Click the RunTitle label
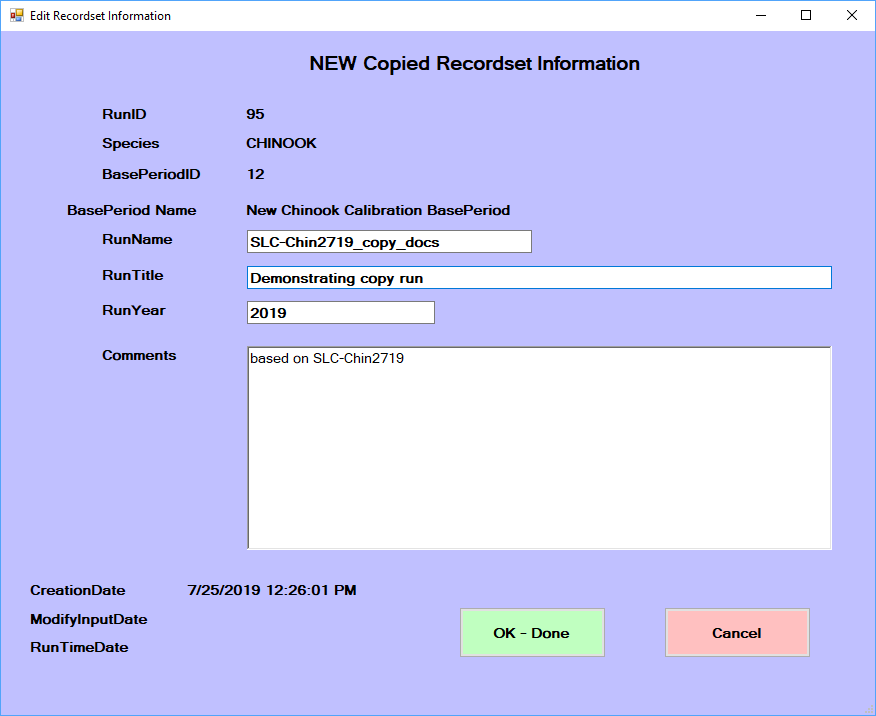The height and width of the screenshot is (716, 876). click(132, 275)
